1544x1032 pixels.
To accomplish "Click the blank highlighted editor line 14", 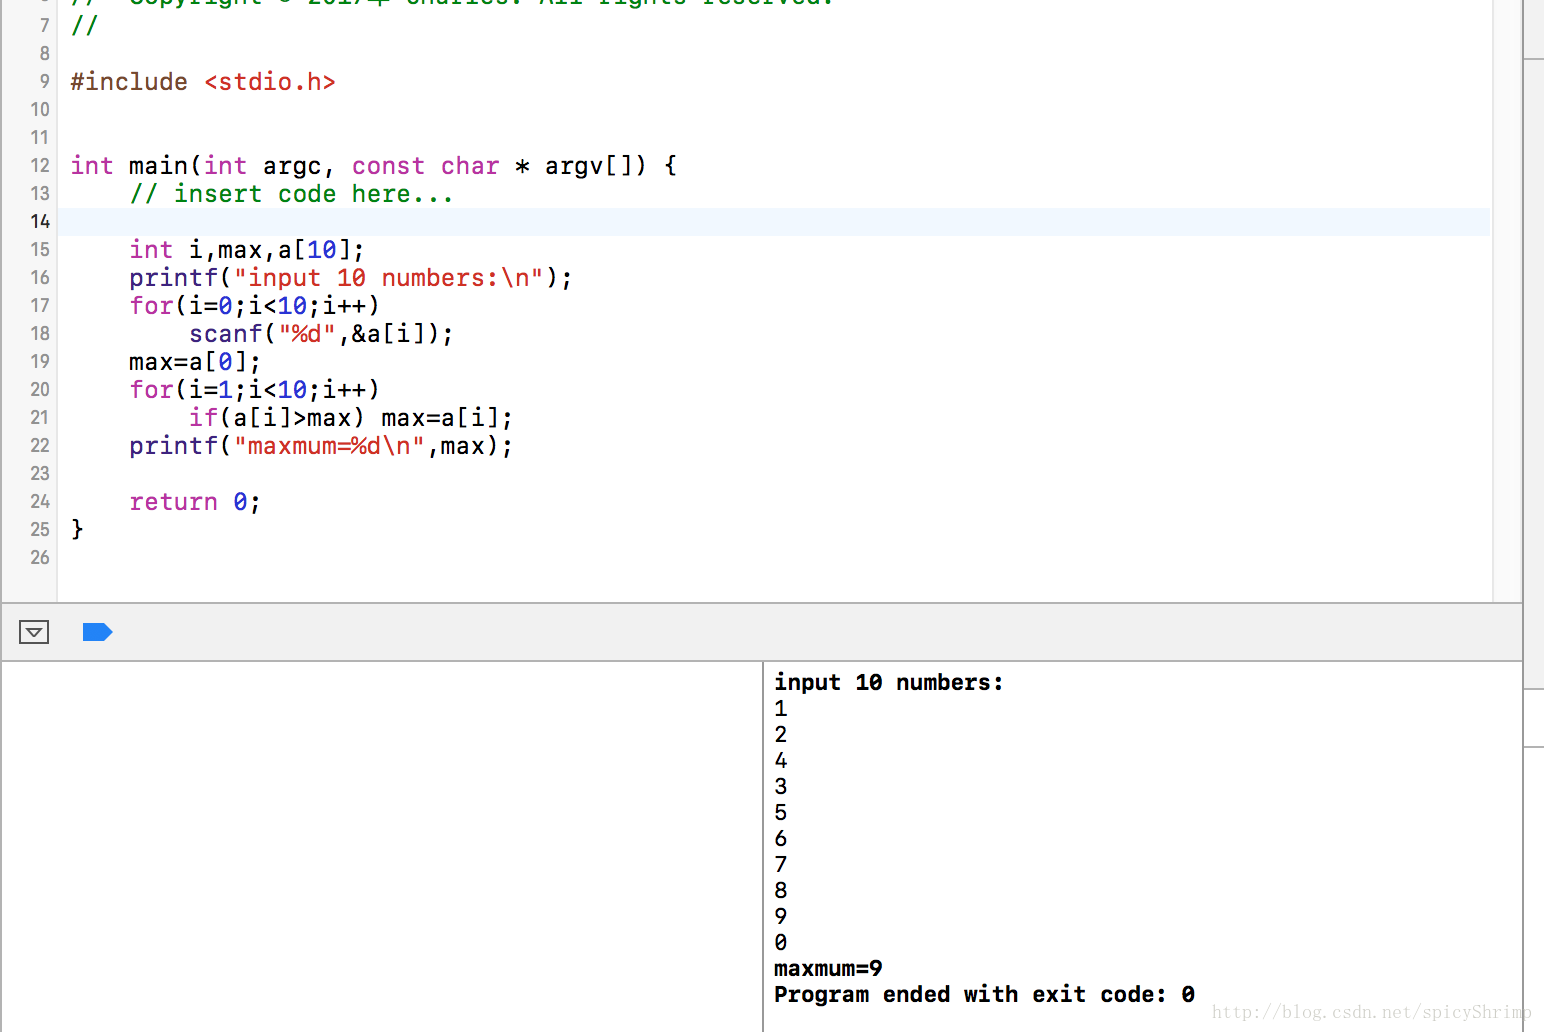I will tap(774, 222).
